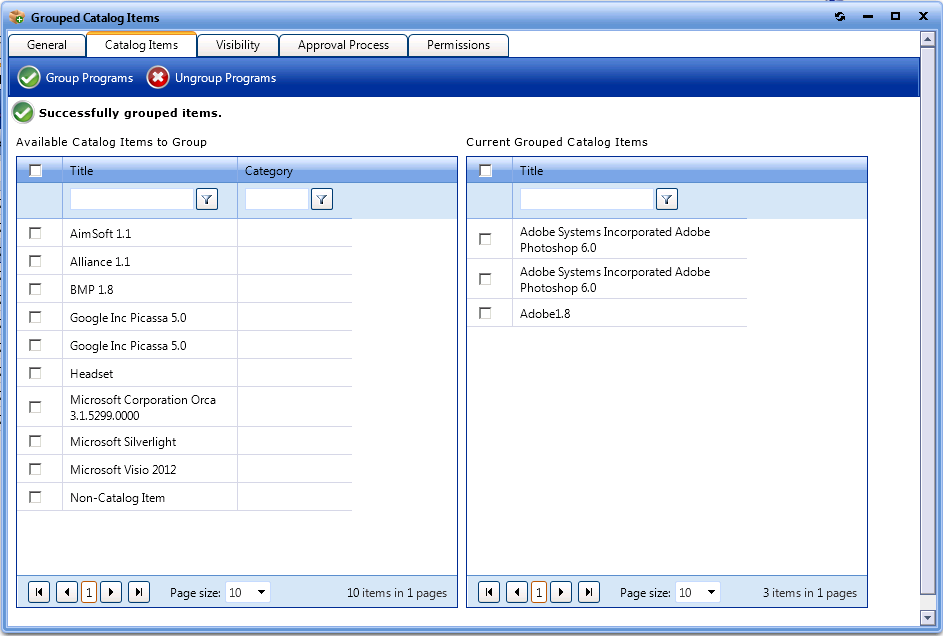Switch to the Permissions tab
Viewport: 943px width, 636px height.
click(x=458, y=45)
